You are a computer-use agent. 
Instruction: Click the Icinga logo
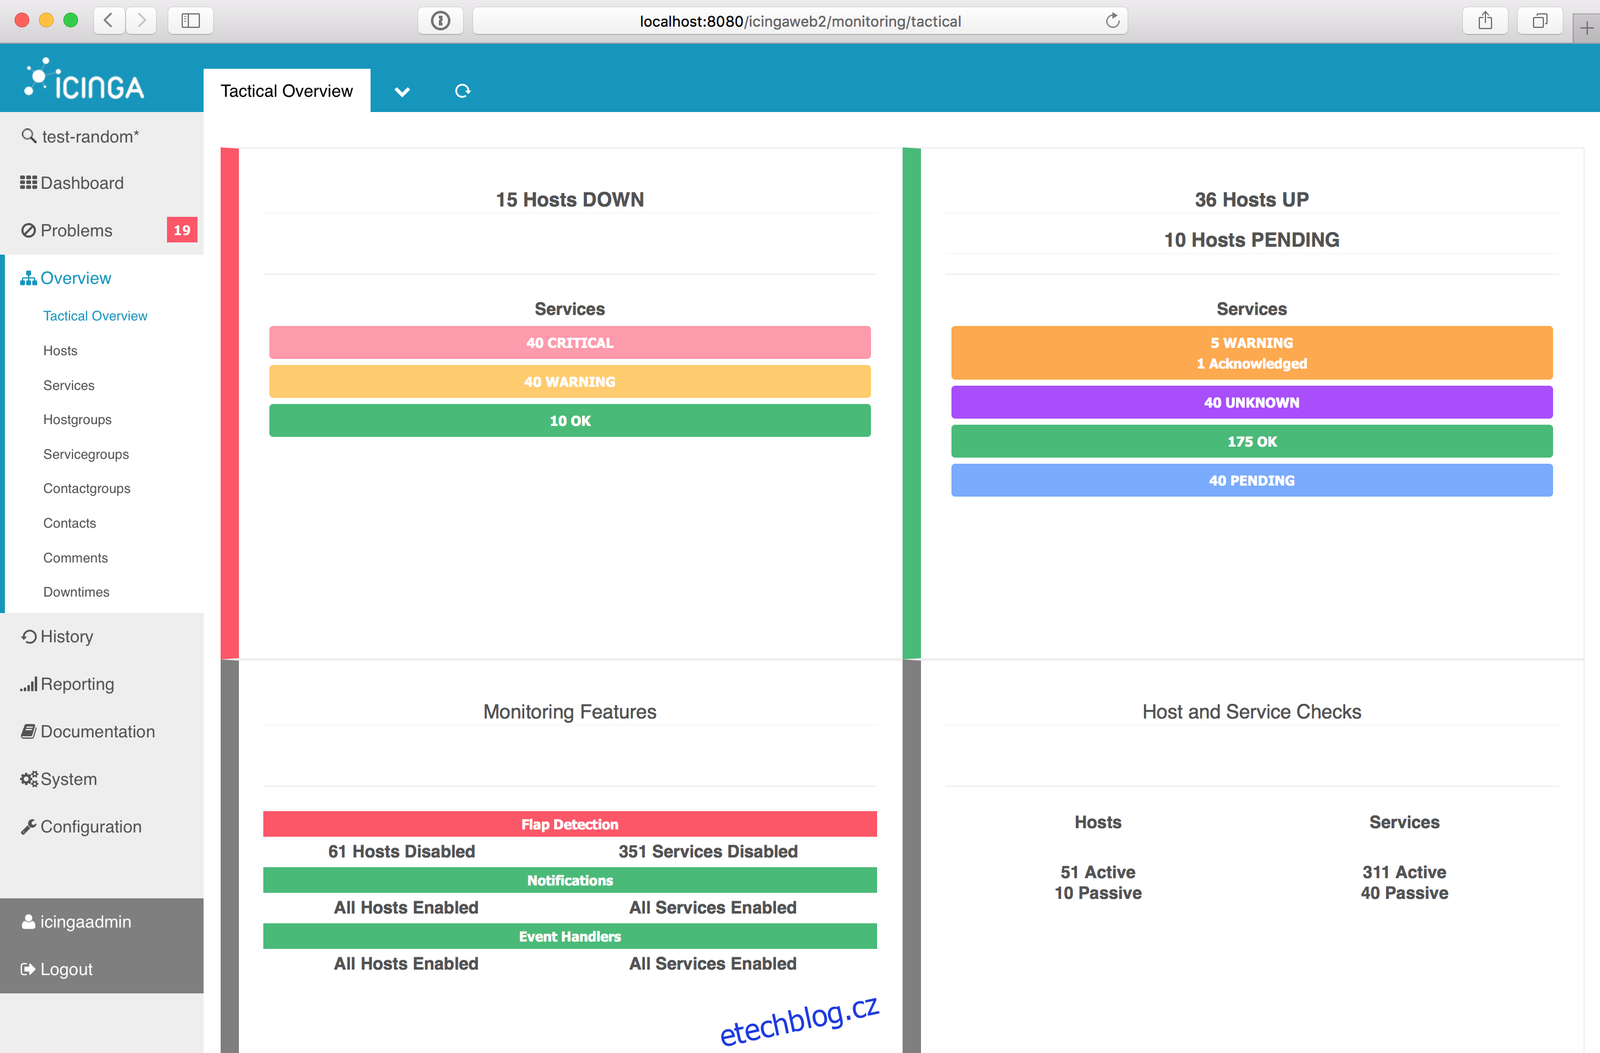pyautogui.click(x=85, y=79)
